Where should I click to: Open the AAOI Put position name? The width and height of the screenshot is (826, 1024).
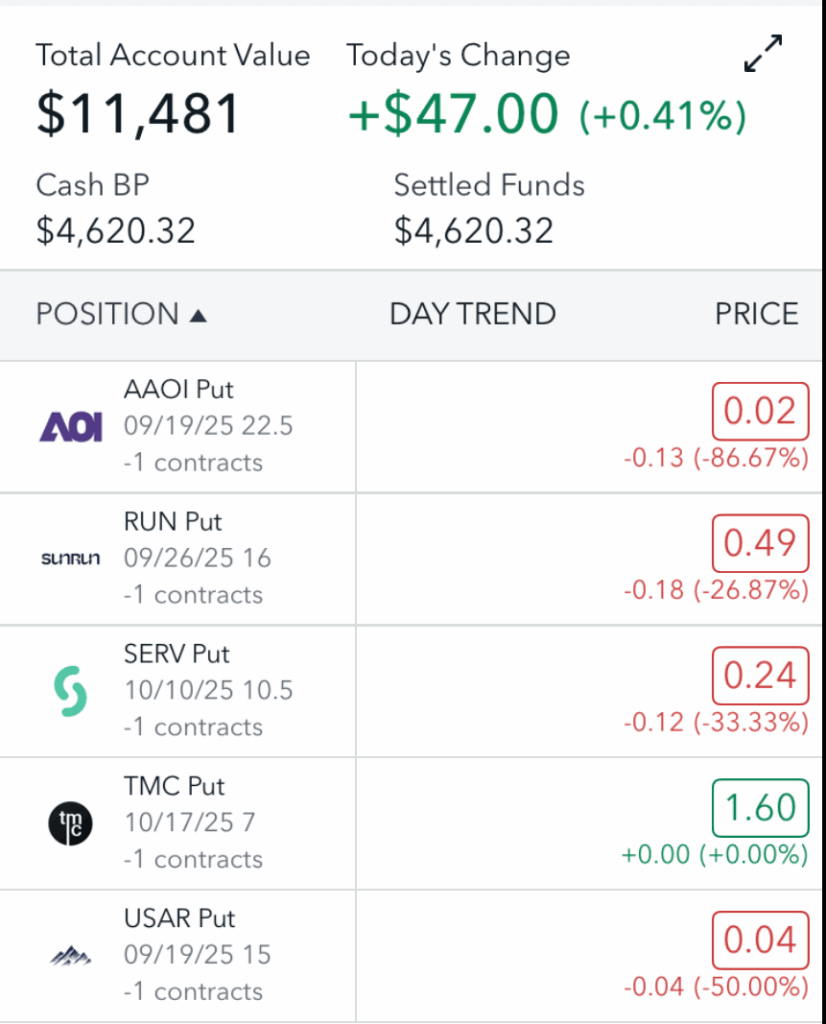coord(178,390)
